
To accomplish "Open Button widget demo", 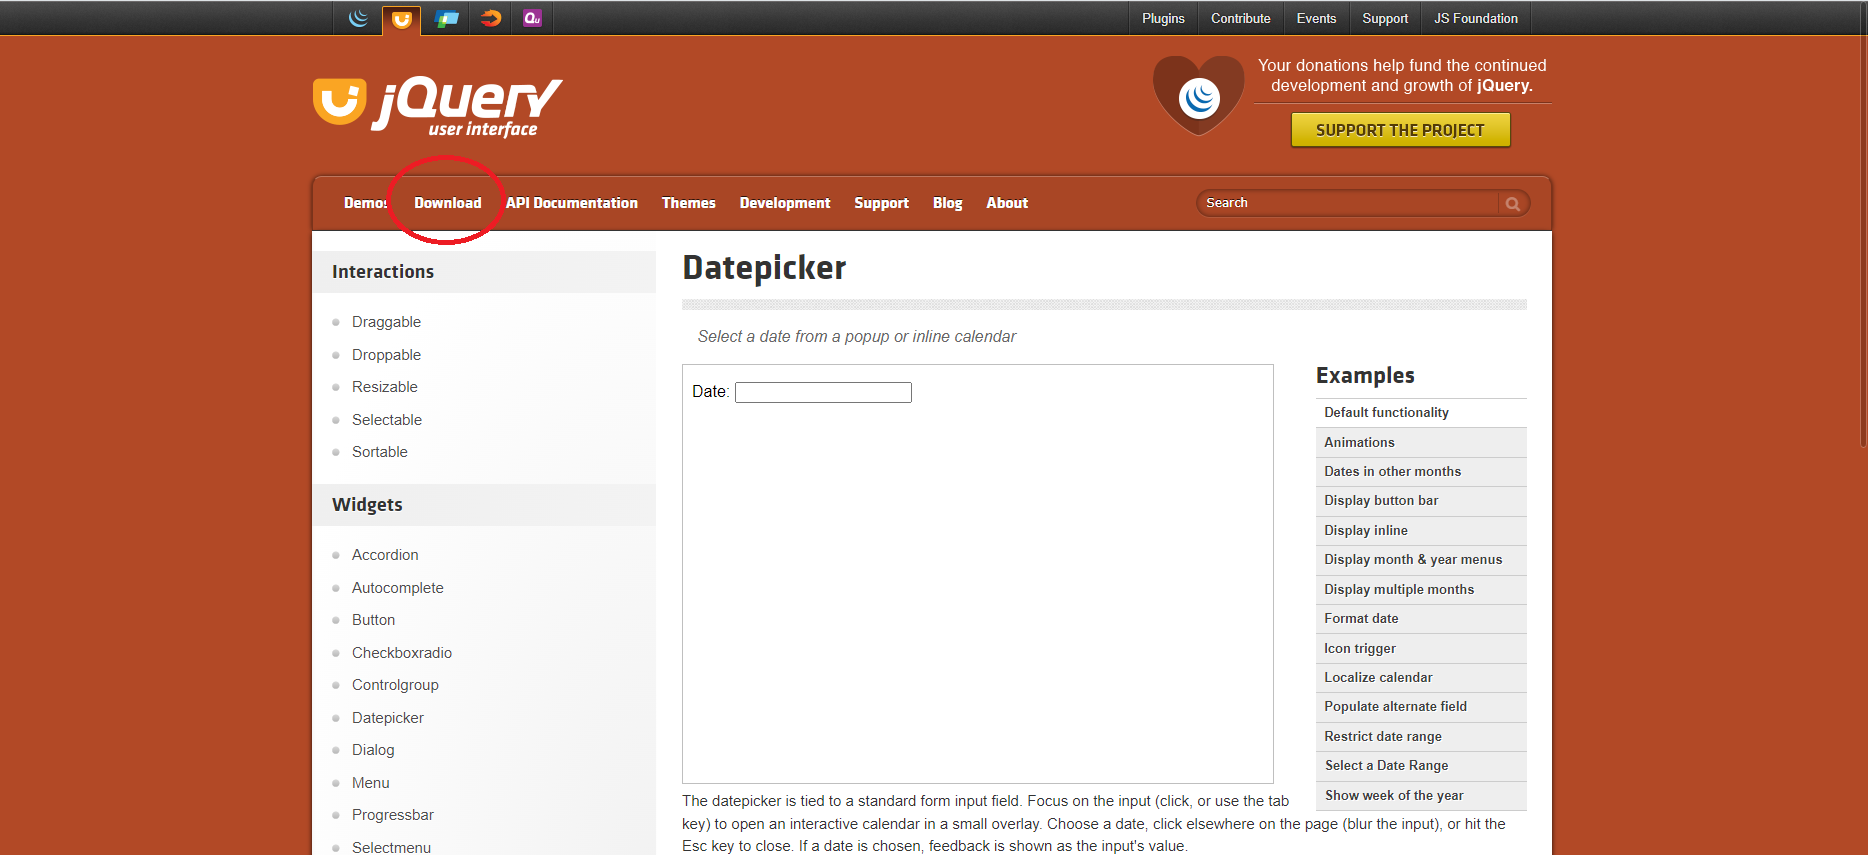I will point(373,620).
